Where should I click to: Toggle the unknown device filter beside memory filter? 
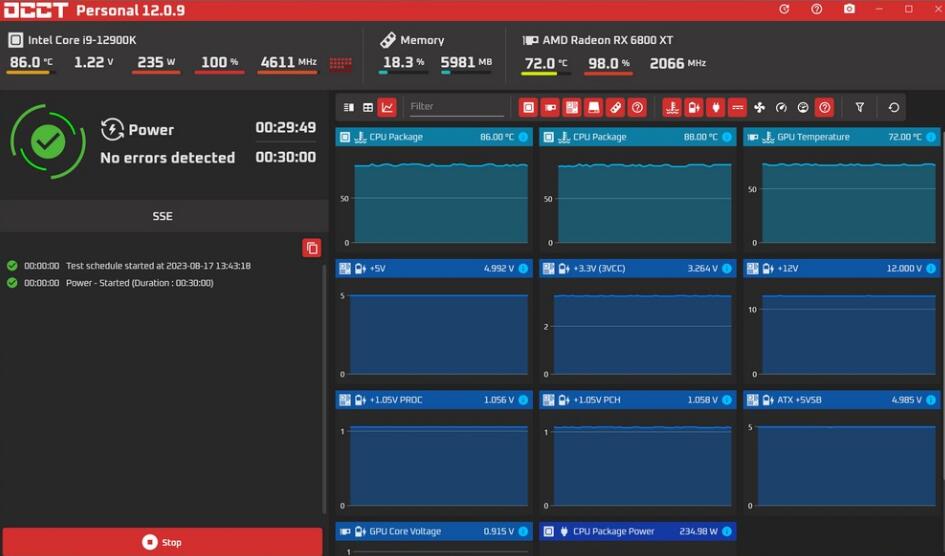[x=637, y=107]
